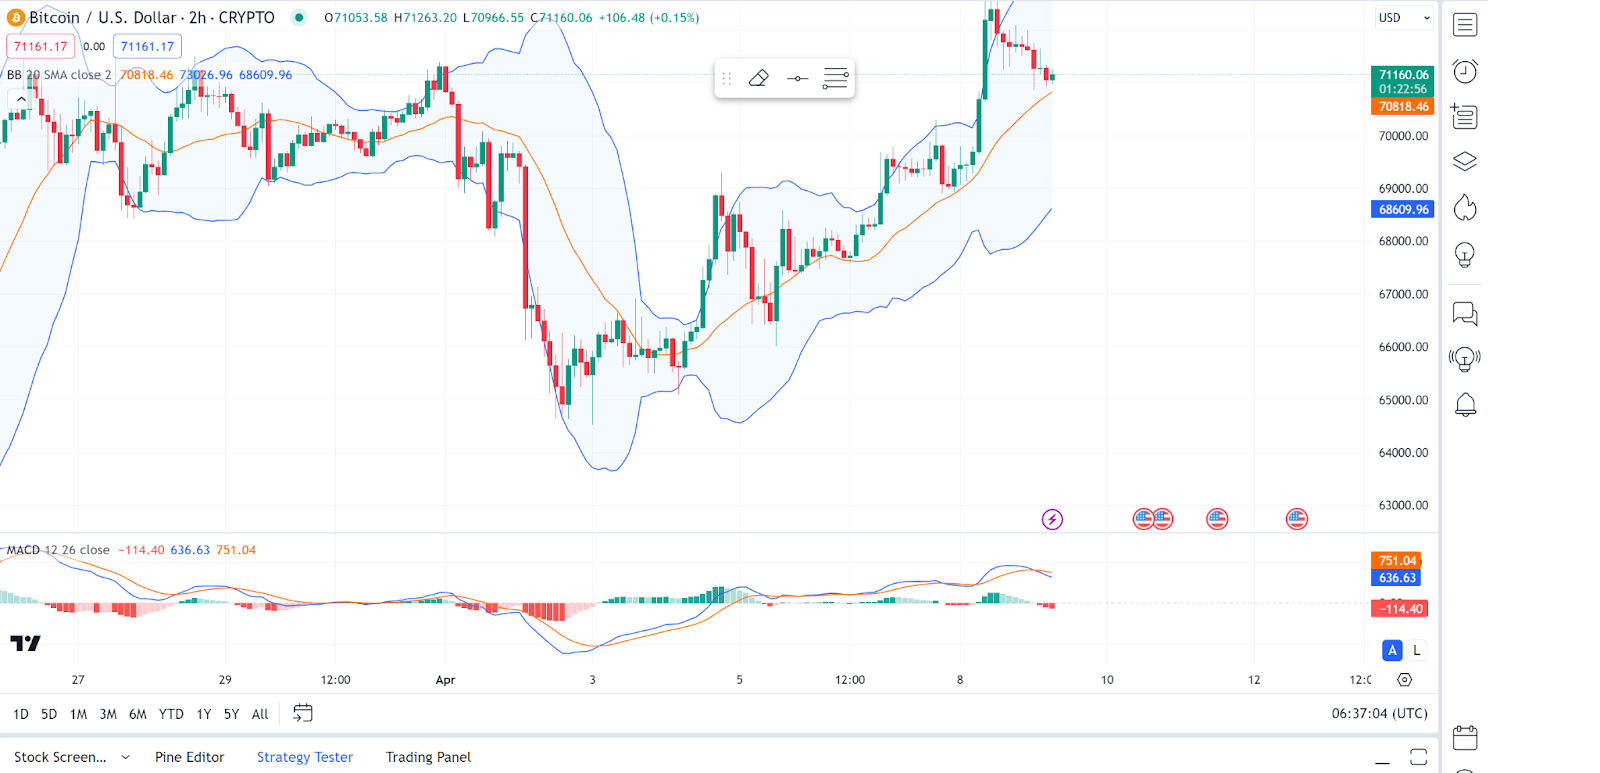
Task: Open time axis settings gear icon
Action: click(1404, 680)
